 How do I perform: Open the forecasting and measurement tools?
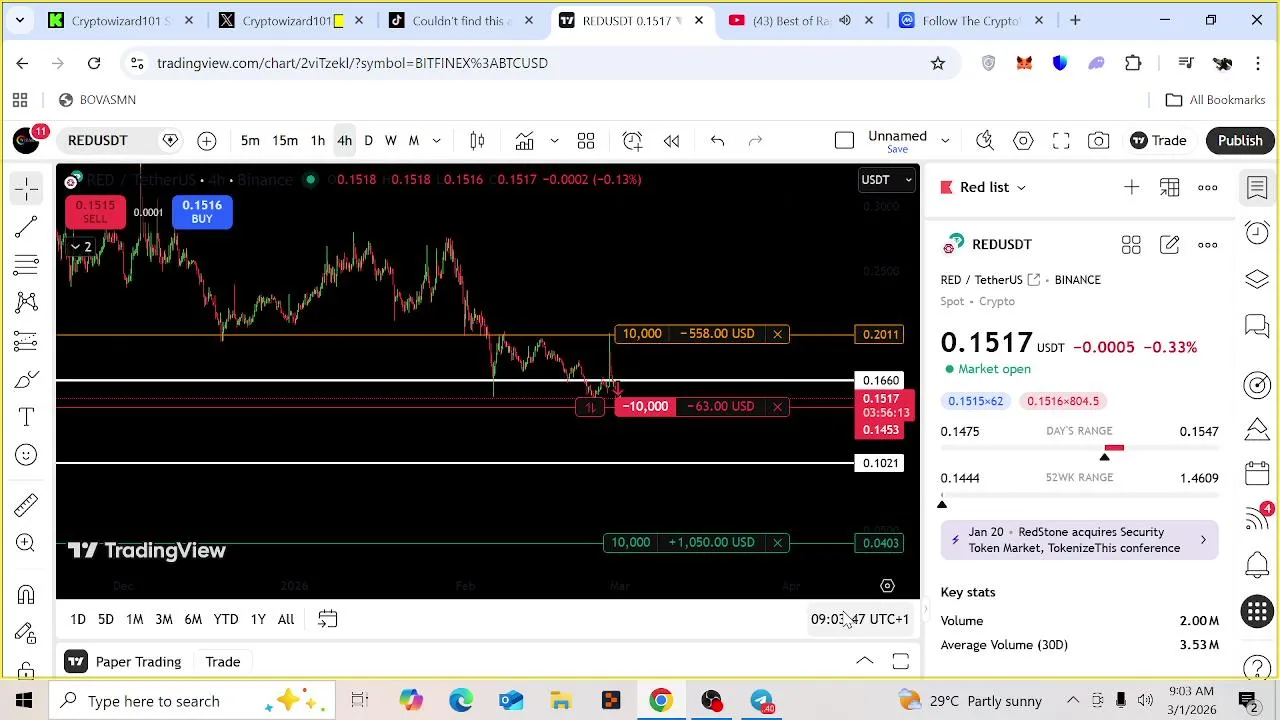tap(27, 341)
